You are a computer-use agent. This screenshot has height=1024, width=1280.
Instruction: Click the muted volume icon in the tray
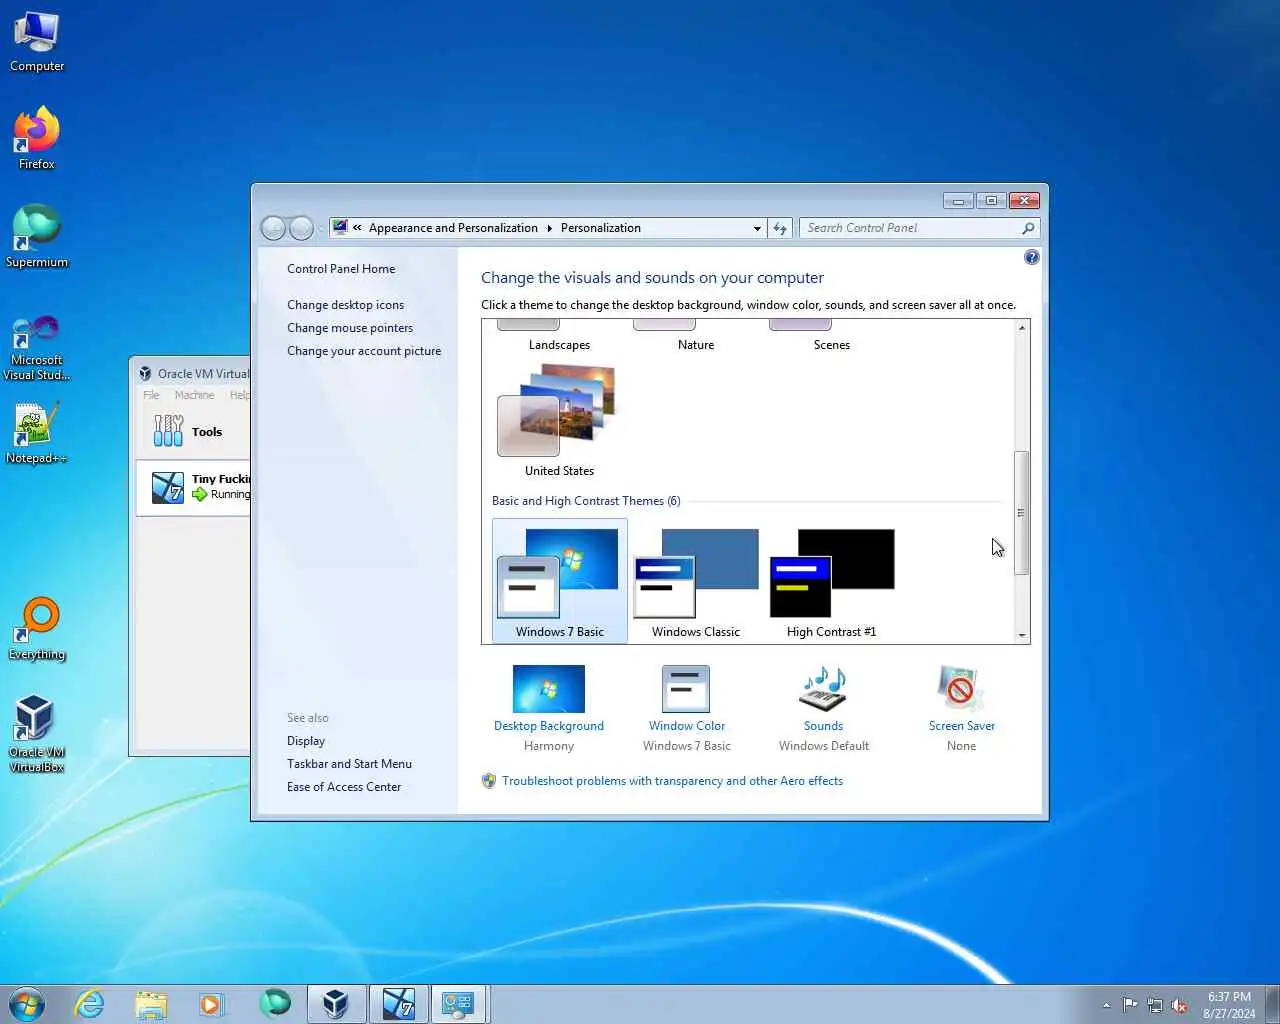tap(1180, 1005)
